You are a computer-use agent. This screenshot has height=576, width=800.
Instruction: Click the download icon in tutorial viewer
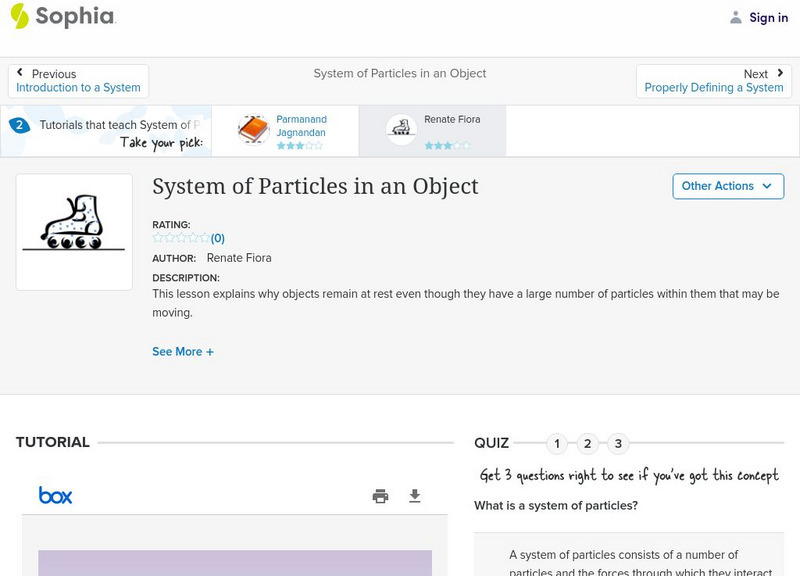click(415, 496)
